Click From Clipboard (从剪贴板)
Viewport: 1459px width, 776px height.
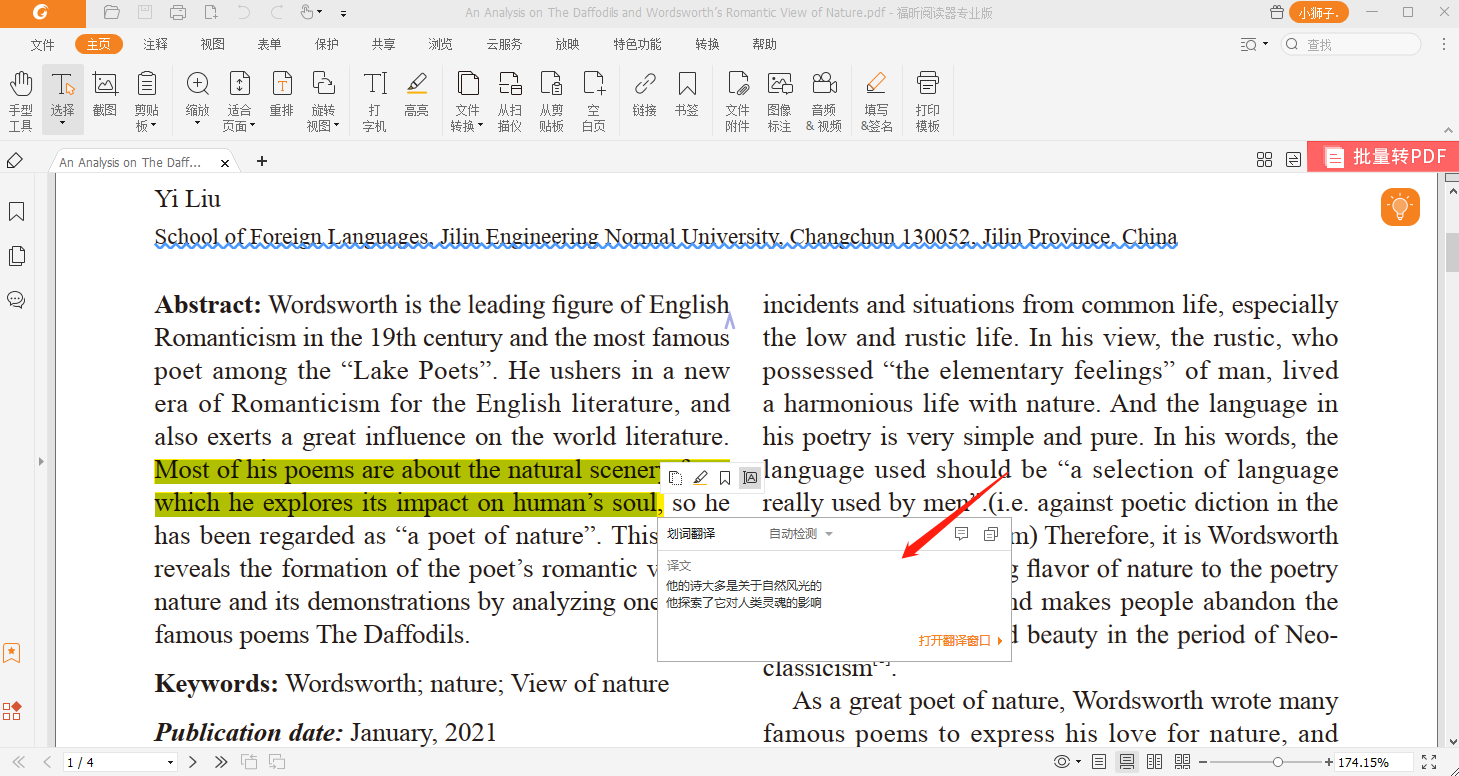point(552,100)
